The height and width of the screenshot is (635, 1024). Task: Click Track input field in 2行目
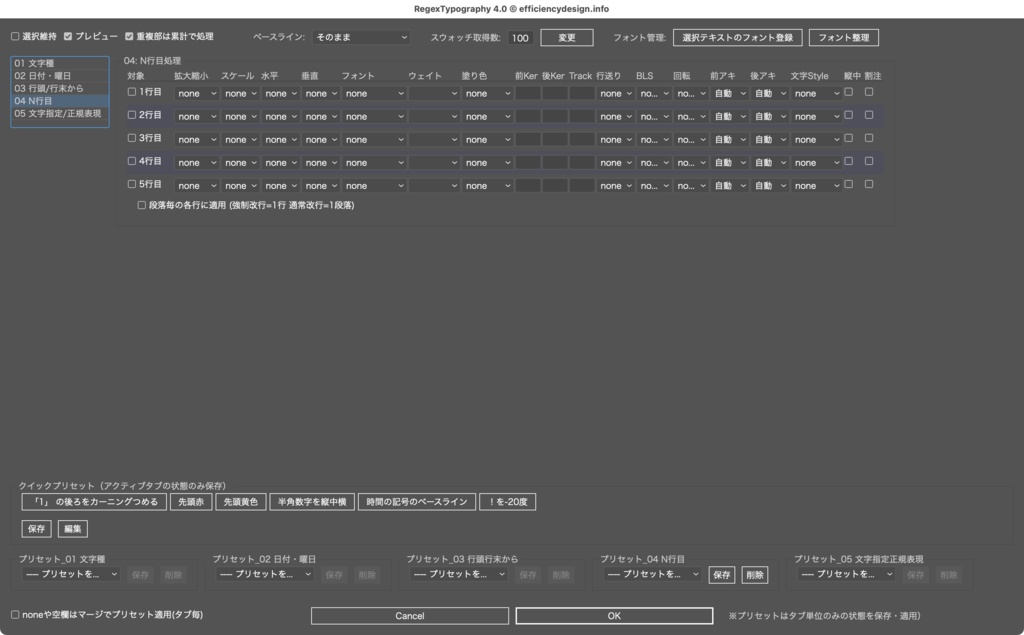coord(581,116)
